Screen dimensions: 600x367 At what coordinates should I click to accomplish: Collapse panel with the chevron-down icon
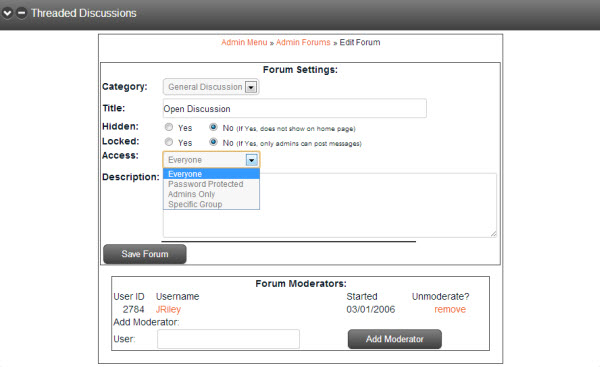(7, 13)
